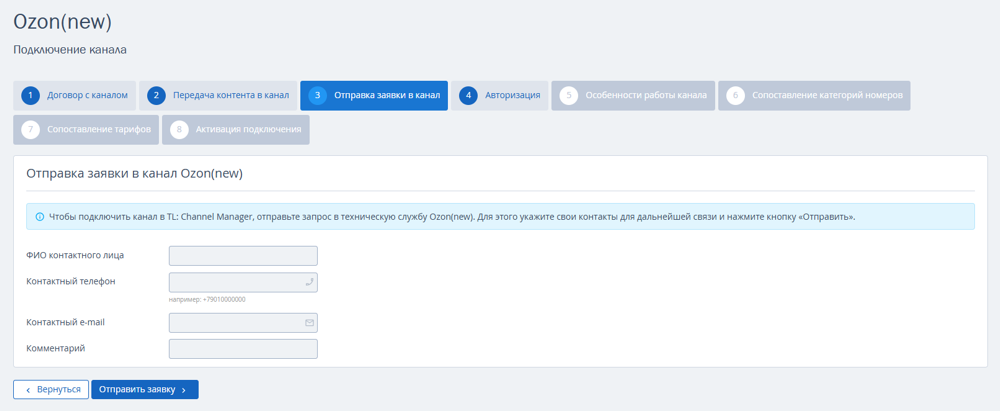Click heading Отправка заявки в канал Ozon(new)

click(x=135, y=174)
